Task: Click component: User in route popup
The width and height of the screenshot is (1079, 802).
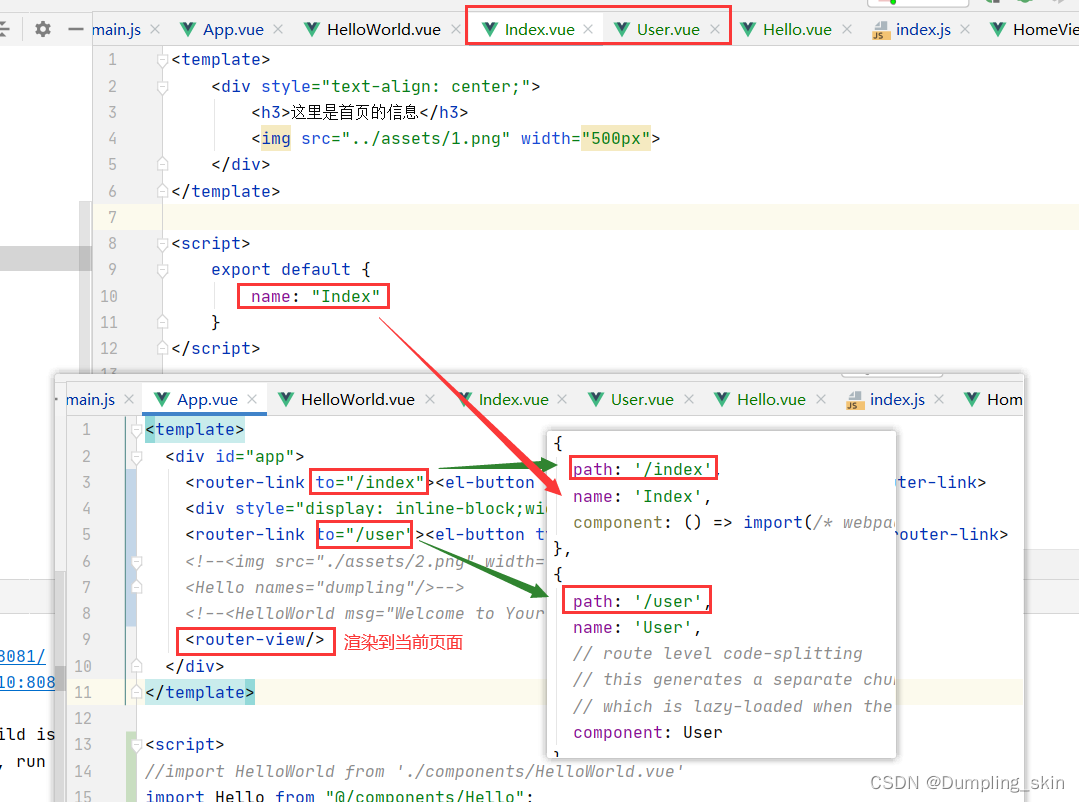Action: [x=648, y=732]
